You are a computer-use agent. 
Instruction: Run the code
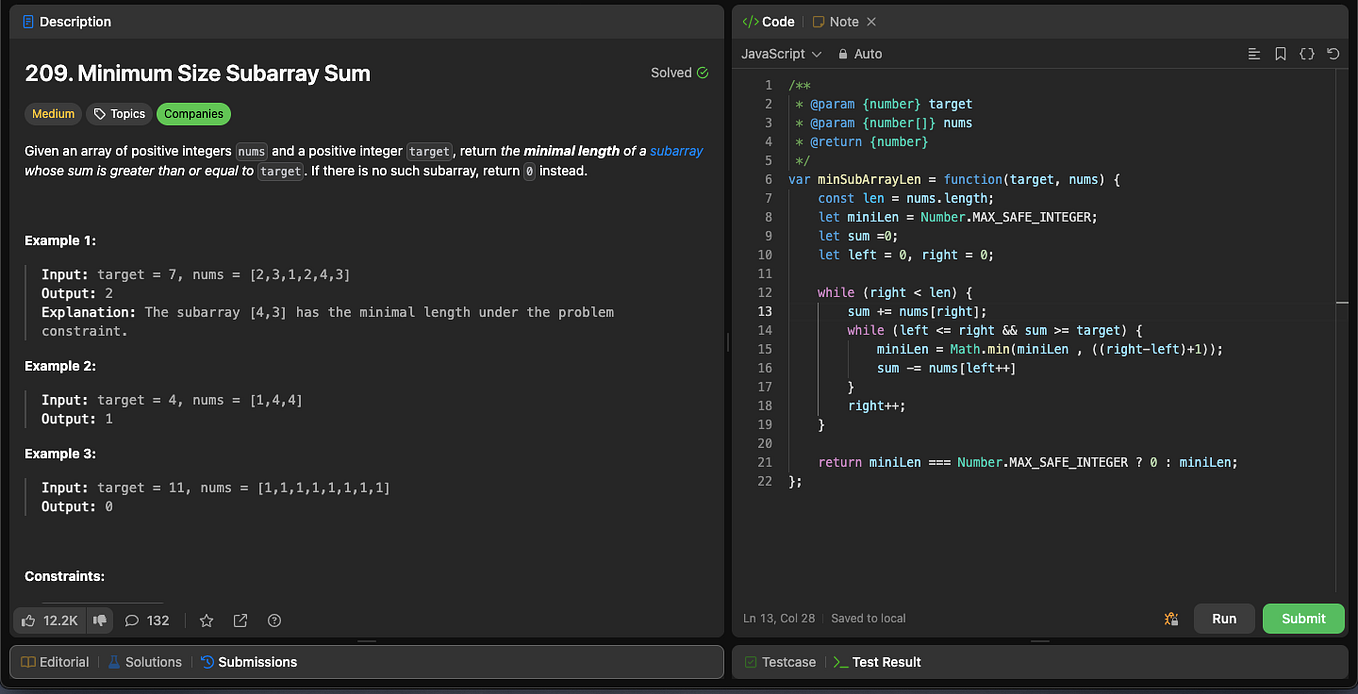1224,618
